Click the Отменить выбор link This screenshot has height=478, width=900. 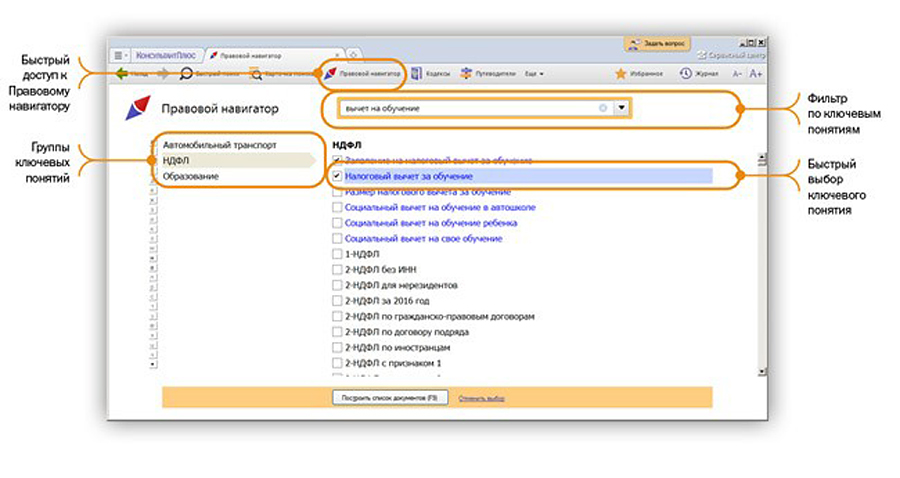[x=481, y=398]
